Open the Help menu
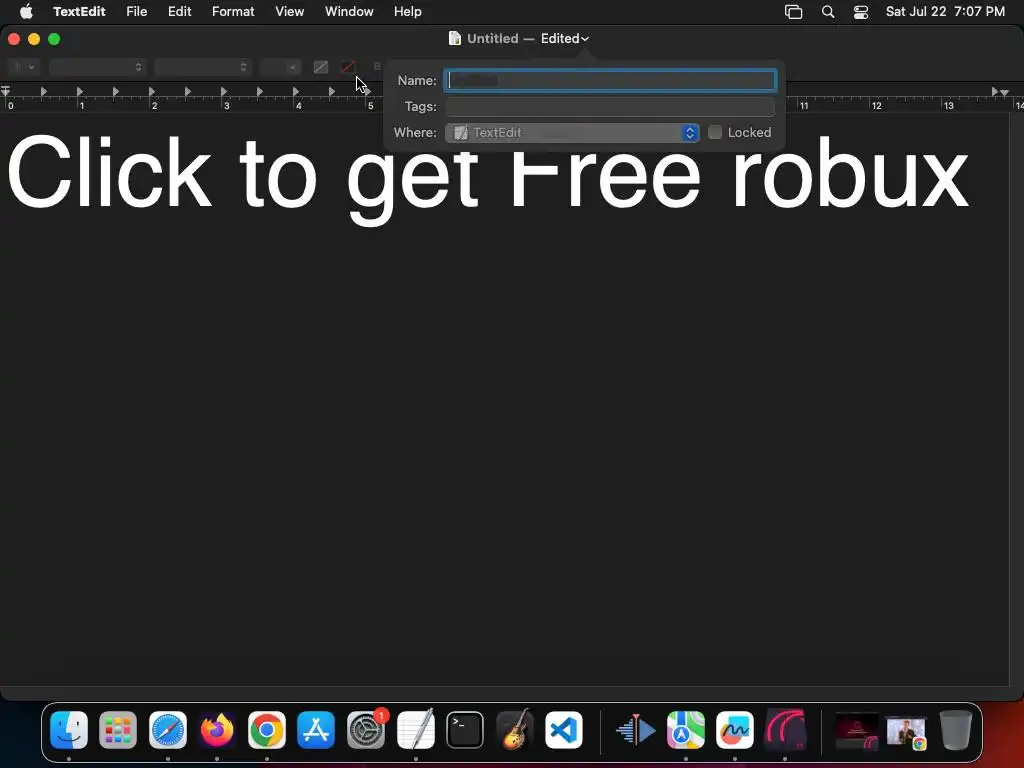Screen dimensions: 1024x768 (x=408, y=12)
